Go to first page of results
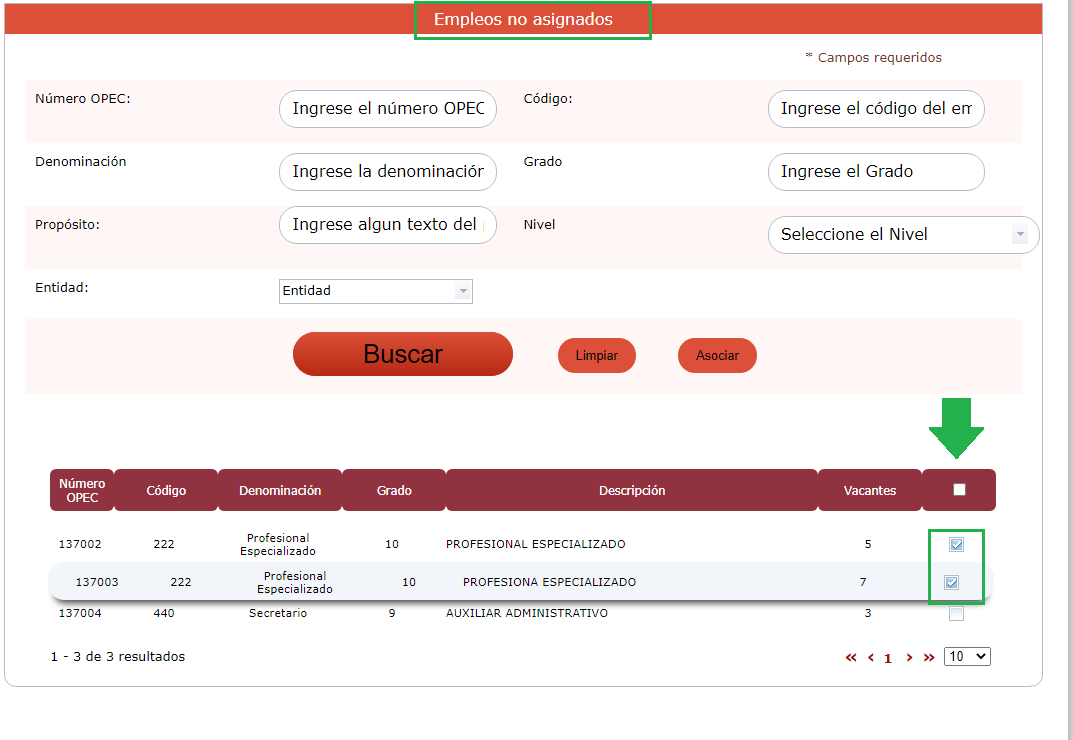 pos(851,658)
